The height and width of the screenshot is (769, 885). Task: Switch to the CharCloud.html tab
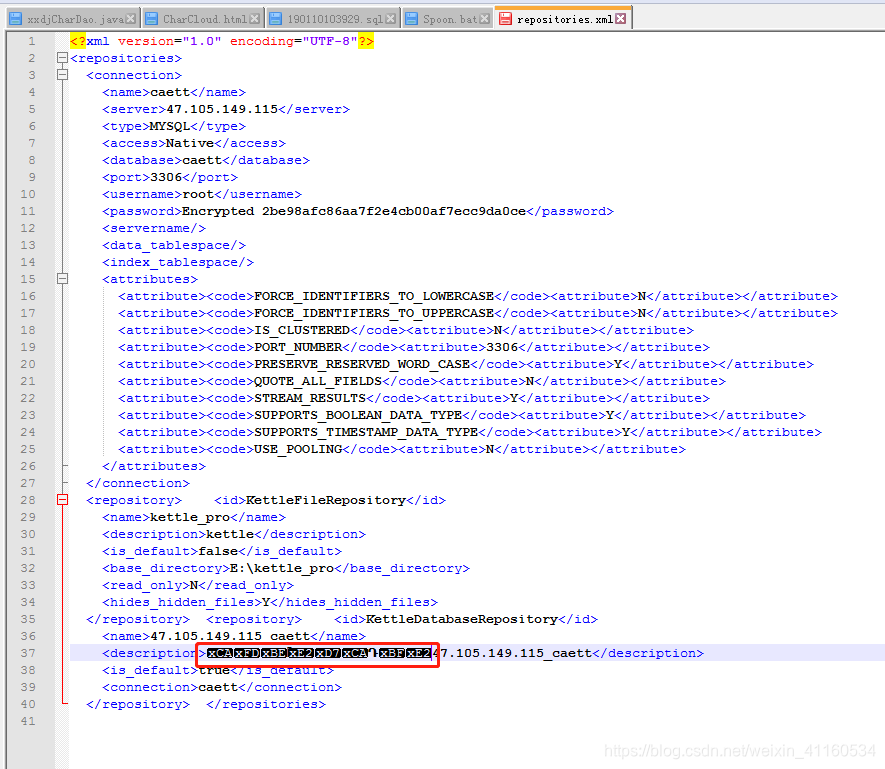[x=205, y=19]
